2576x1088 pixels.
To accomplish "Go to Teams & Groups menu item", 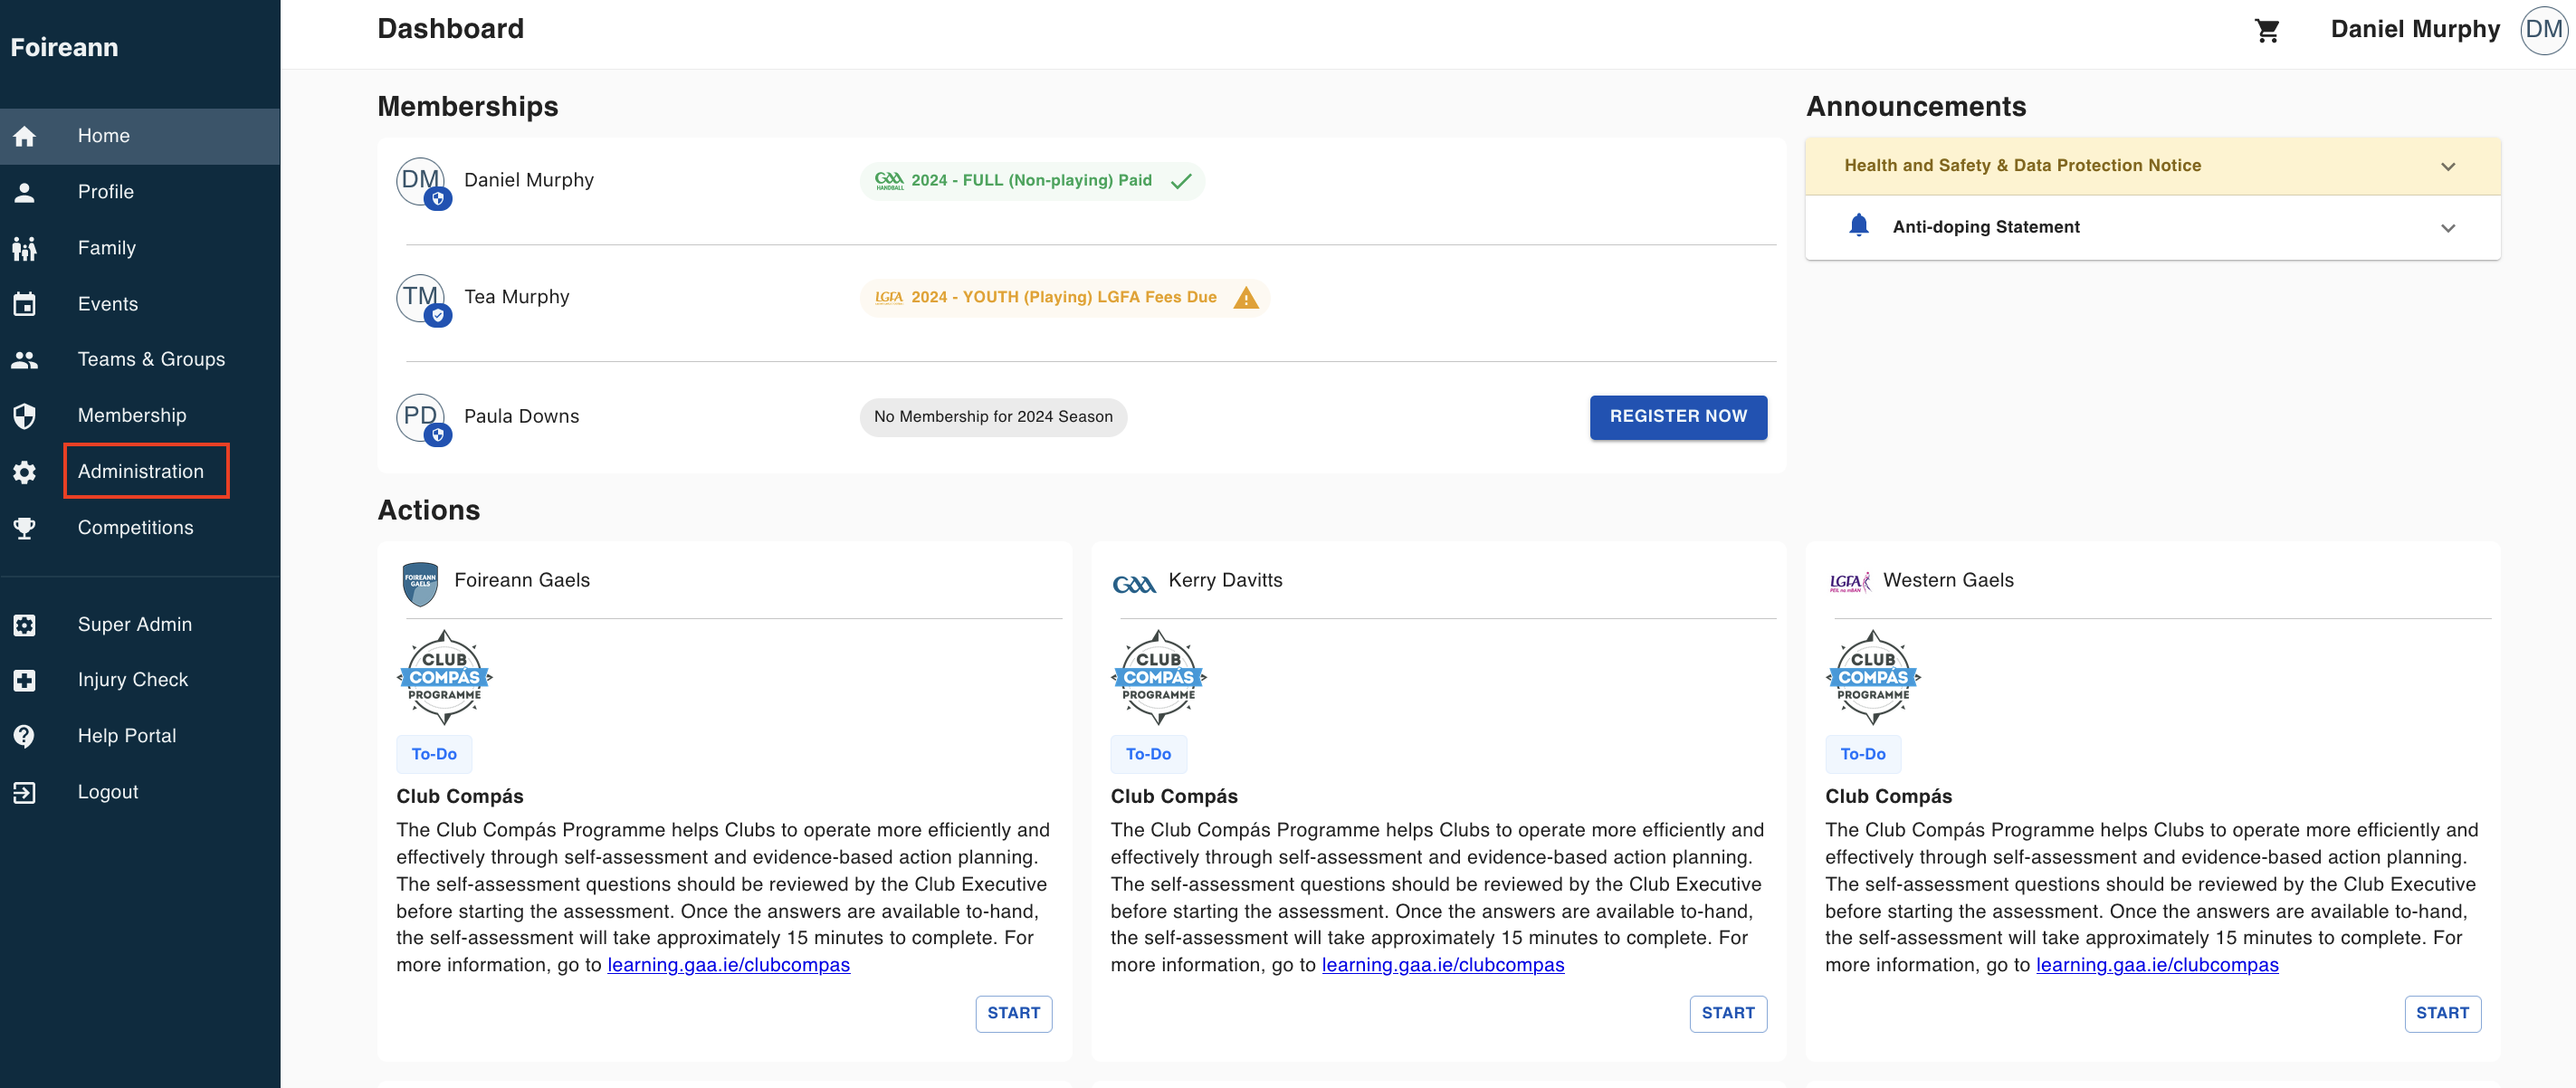I will (x=151, y=359).
